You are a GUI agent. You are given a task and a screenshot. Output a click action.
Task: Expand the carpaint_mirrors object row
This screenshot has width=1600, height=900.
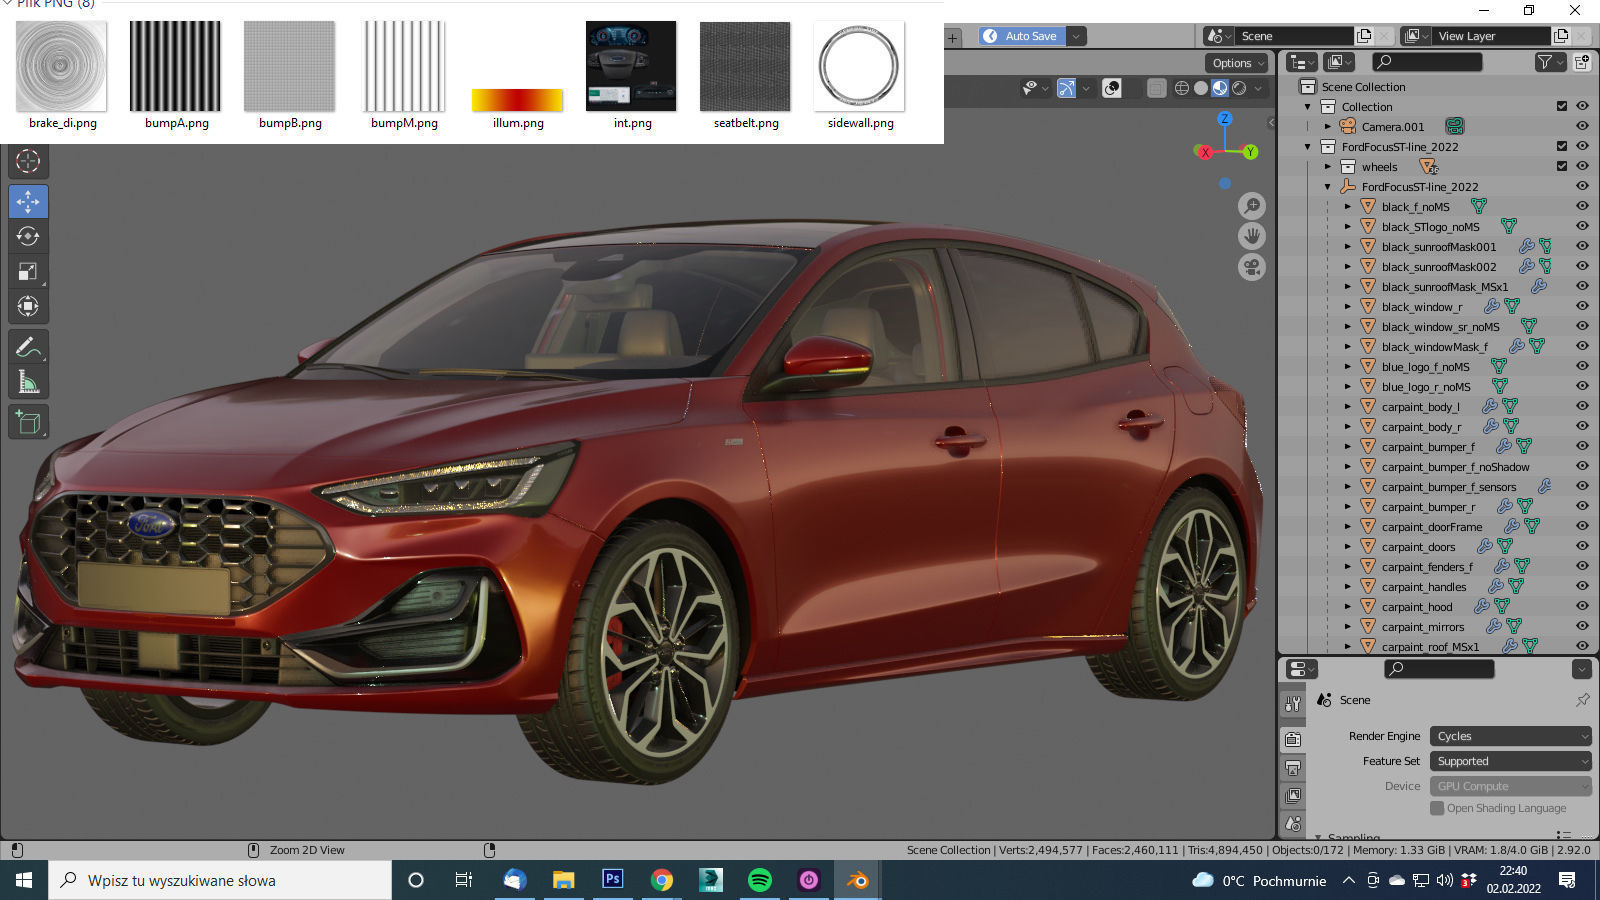tap(1348, 626)
